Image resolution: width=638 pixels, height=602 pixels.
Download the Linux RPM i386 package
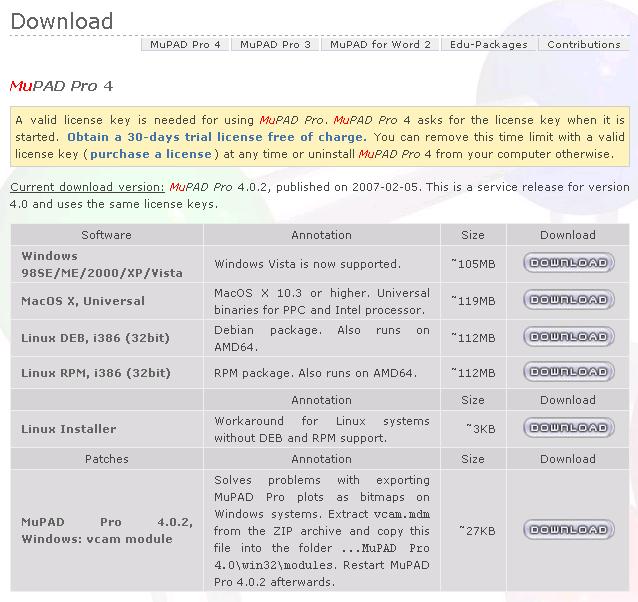tap(569, 372)
